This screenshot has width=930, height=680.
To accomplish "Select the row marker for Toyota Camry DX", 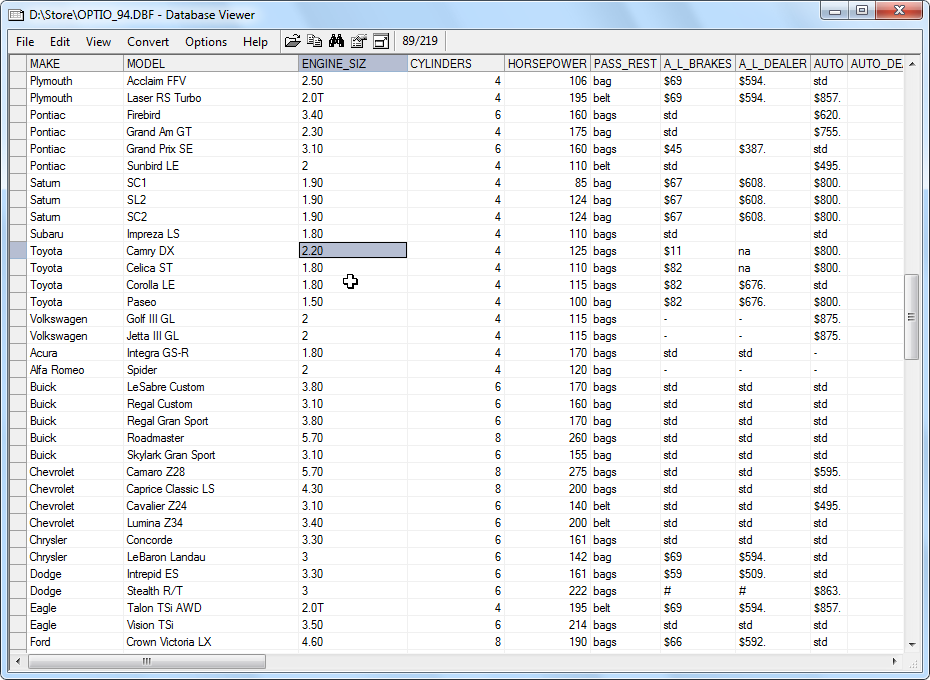I will (18, 250).
